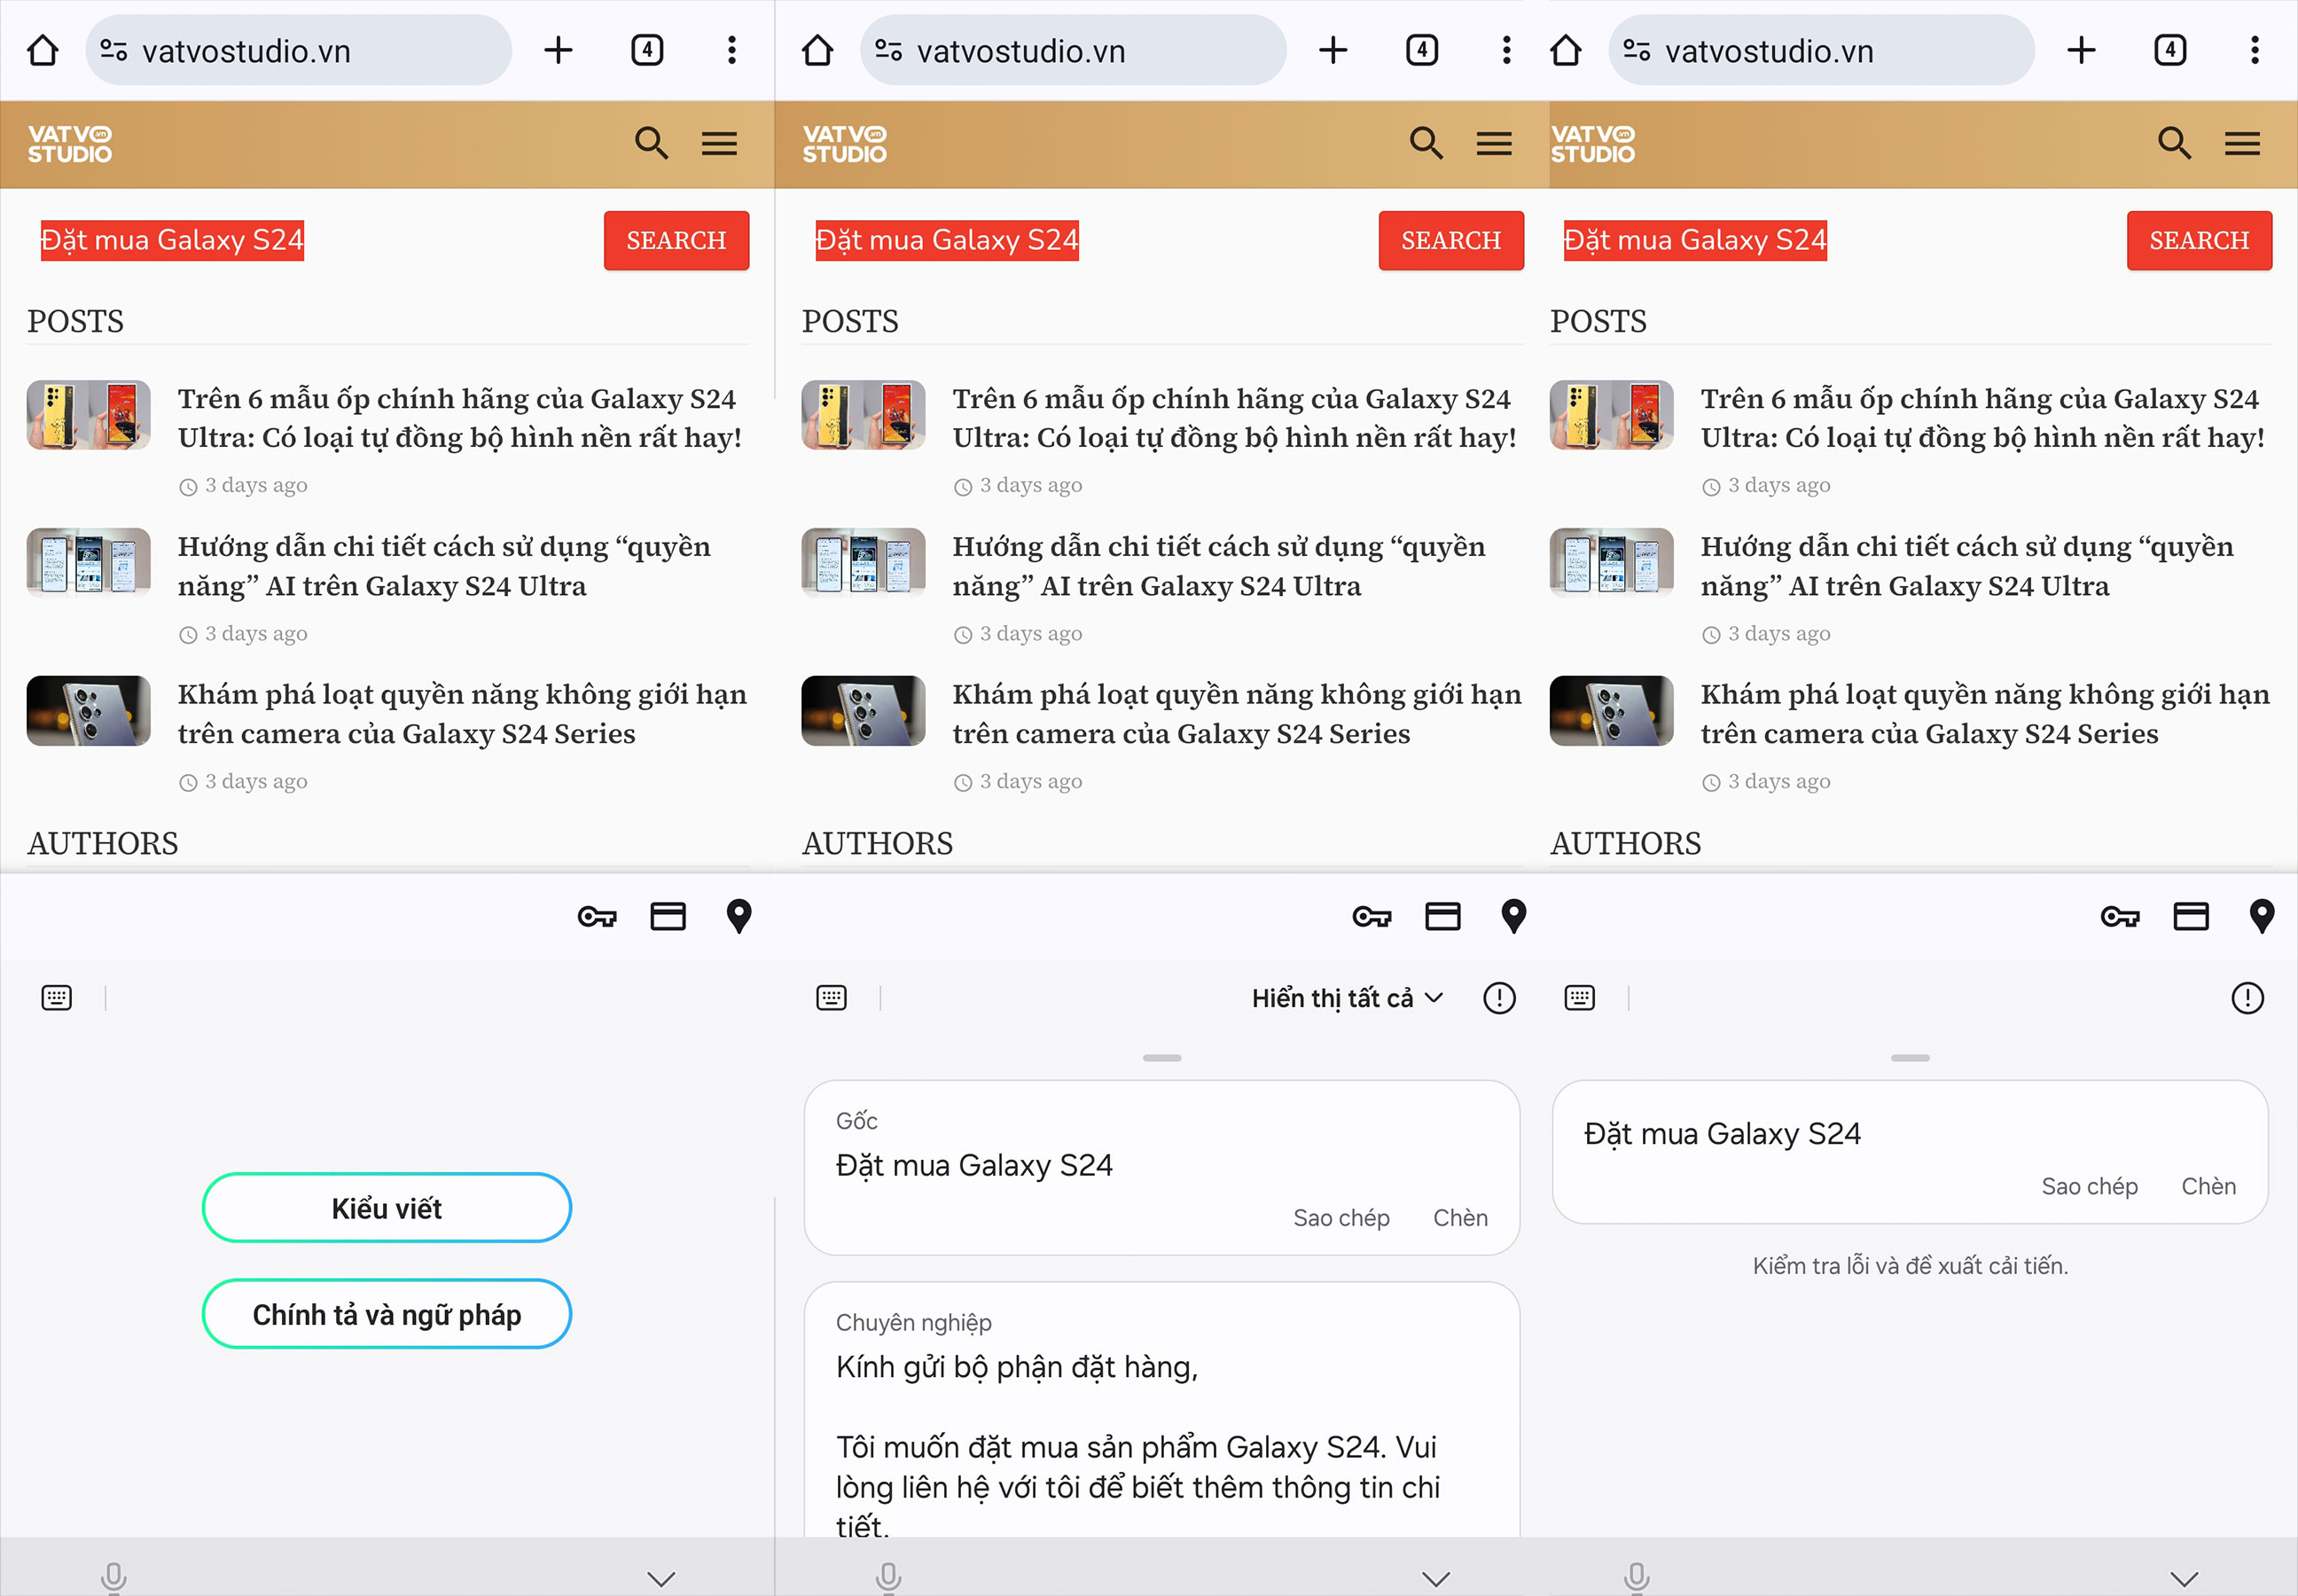The image size is (2298, 1596).
Task: Collapse the keyboard panel in the right screen
Action: pyautogui.click(x=2184, y=1579)
